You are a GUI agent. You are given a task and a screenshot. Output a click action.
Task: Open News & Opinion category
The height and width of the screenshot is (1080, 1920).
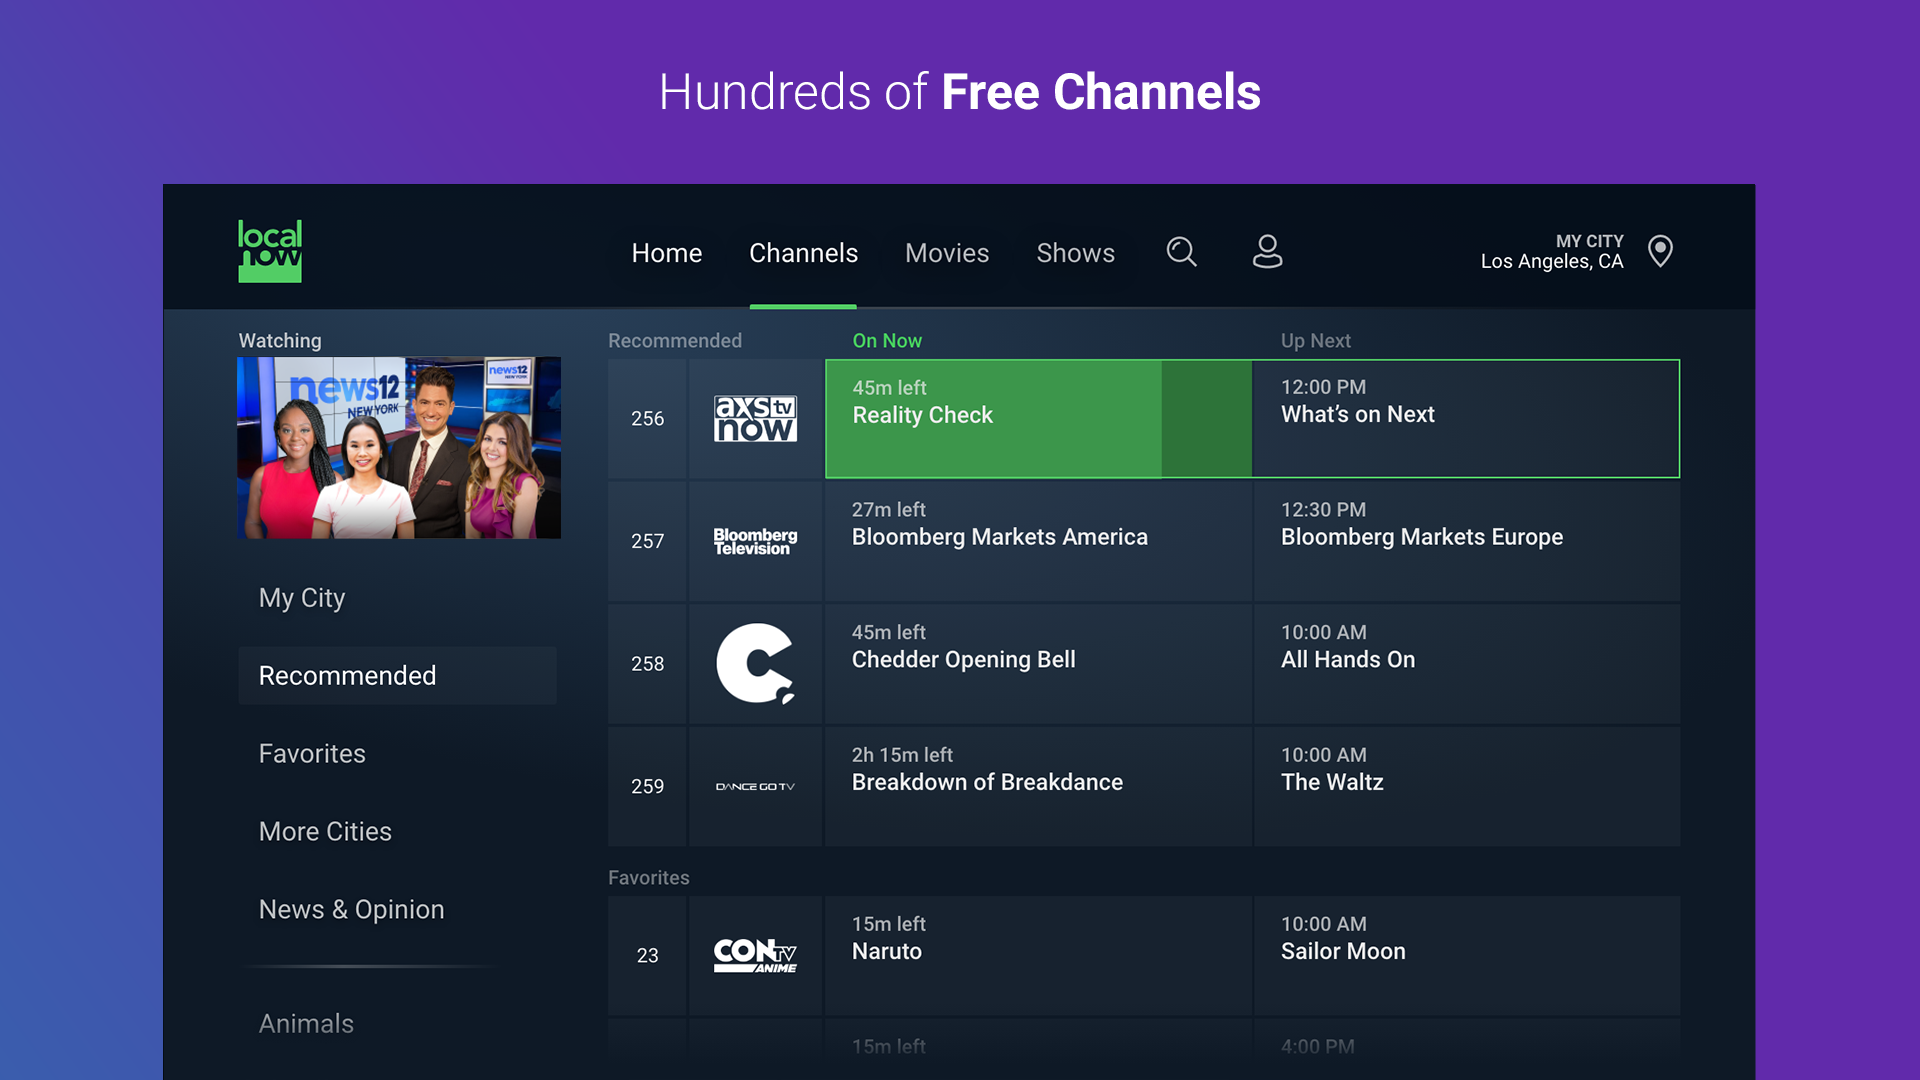(x=351, y=909)
